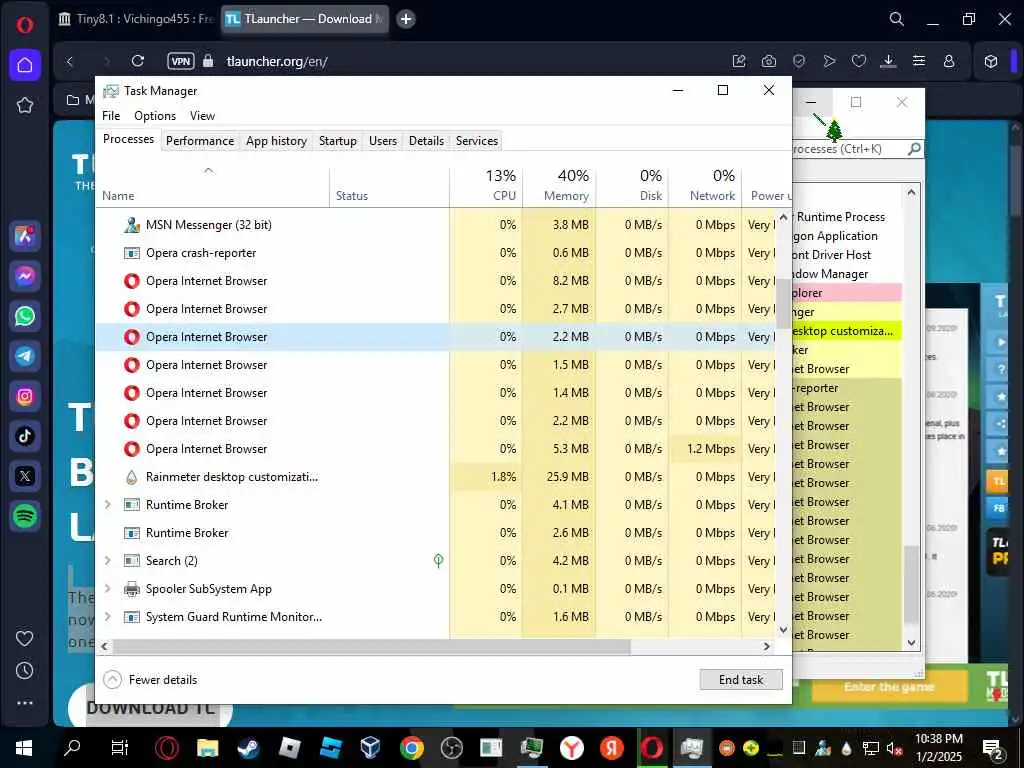1024x768 pixels.
Task: Select Opera crash-reporter process
Action: [x=436, y=253]
